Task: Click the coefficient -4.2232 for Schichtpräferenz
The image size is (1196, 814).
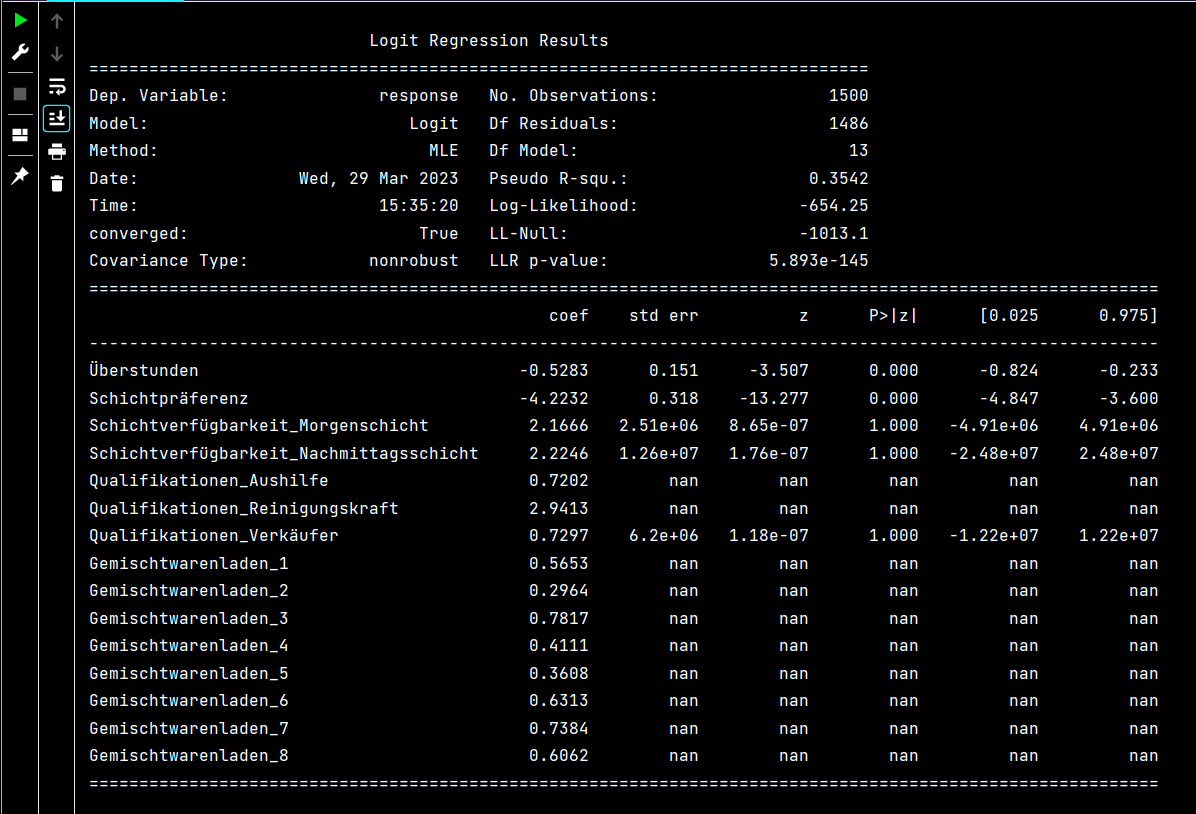Action: pos(554,398)
